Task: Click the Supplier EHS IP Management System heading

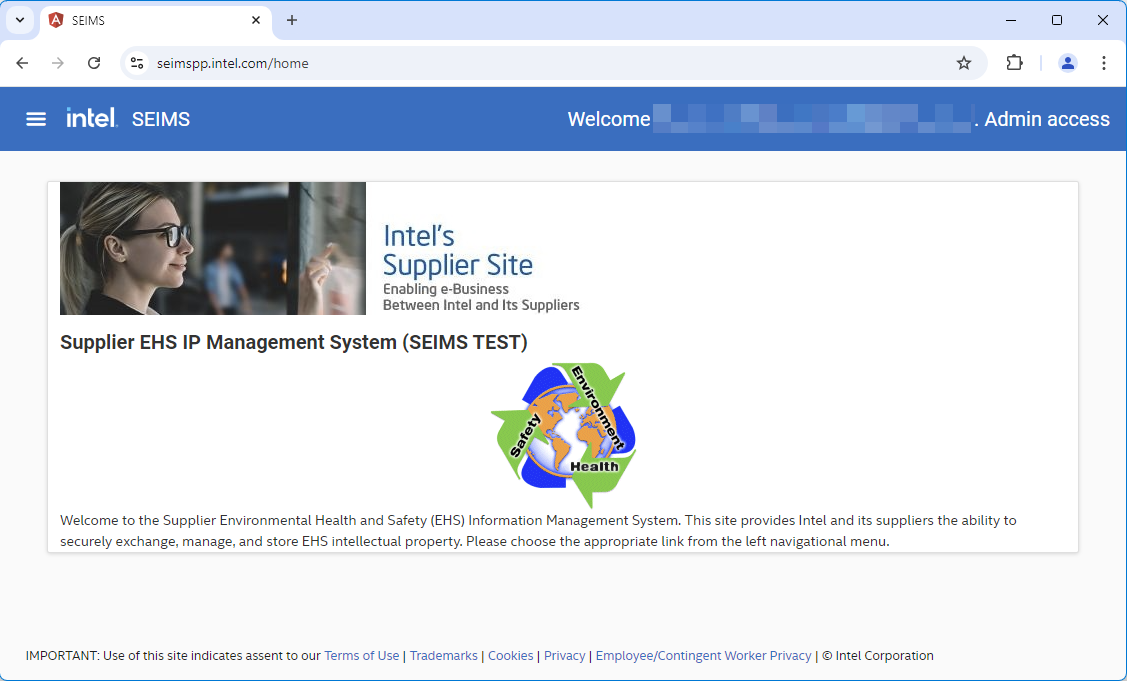Action: [x=294, y=342]
